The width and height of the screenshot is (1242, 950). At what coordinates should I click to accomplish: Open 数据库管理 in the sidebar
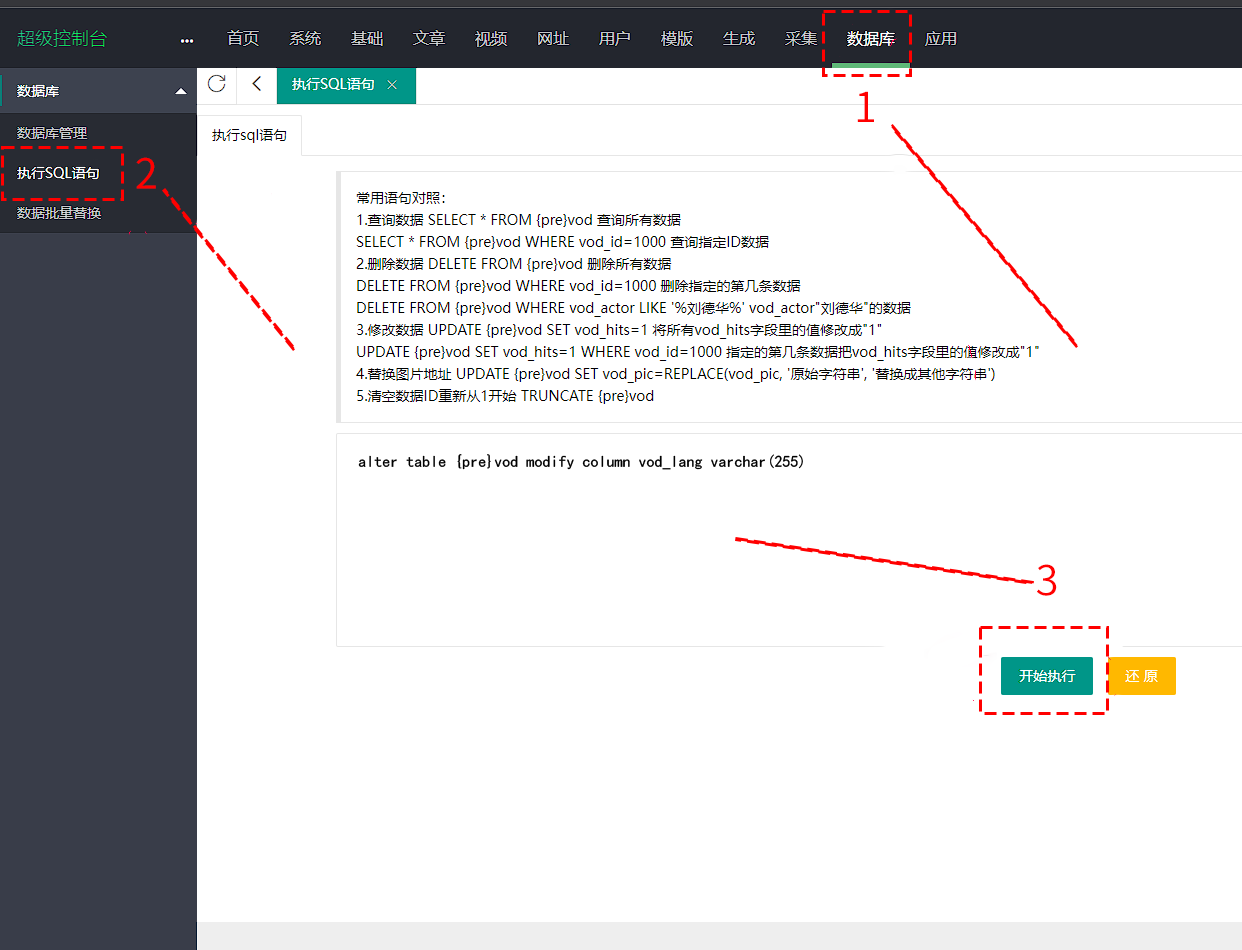(x=52, y=133)
